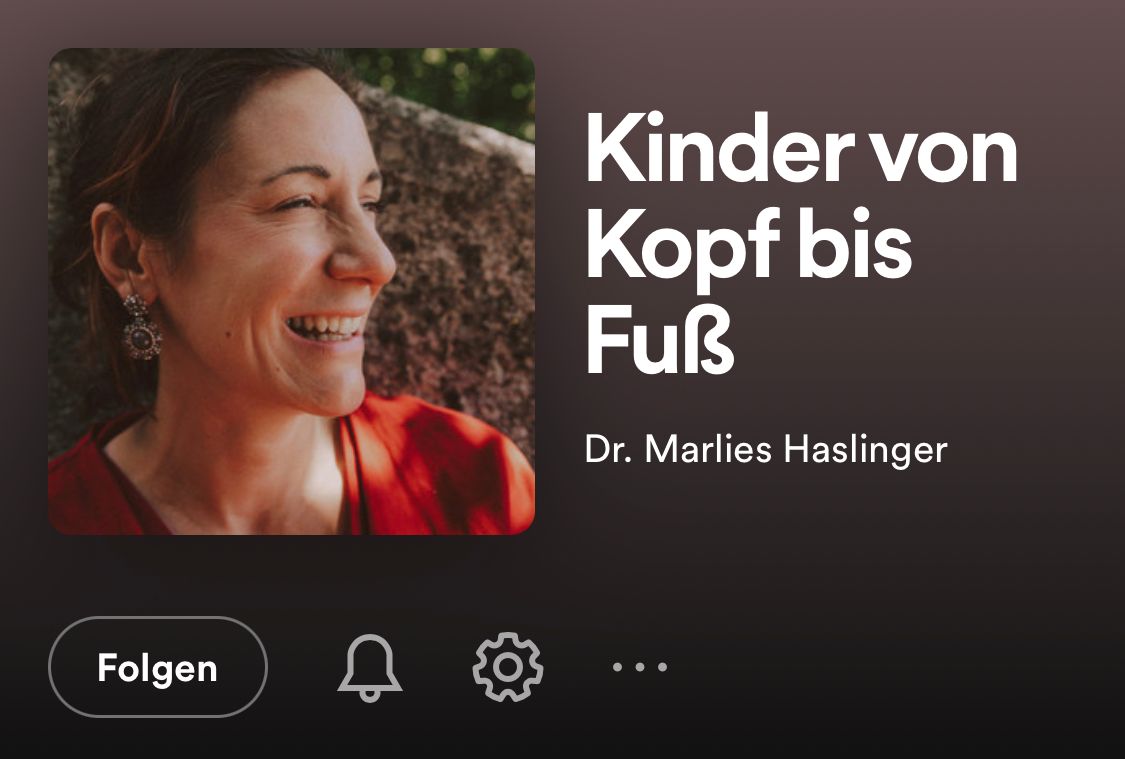Toggle new episode alerts using the bell
1125x759 pixels.
369,667
